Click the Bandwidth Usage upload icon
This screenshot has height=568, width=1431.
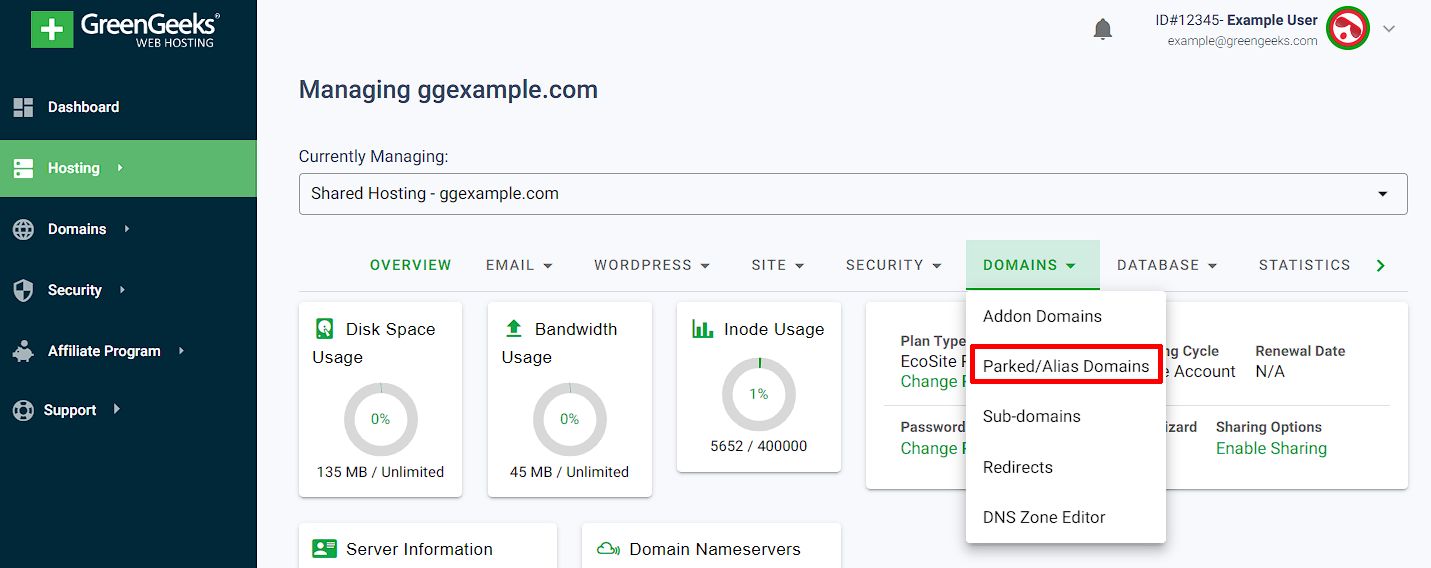point(514,328)
